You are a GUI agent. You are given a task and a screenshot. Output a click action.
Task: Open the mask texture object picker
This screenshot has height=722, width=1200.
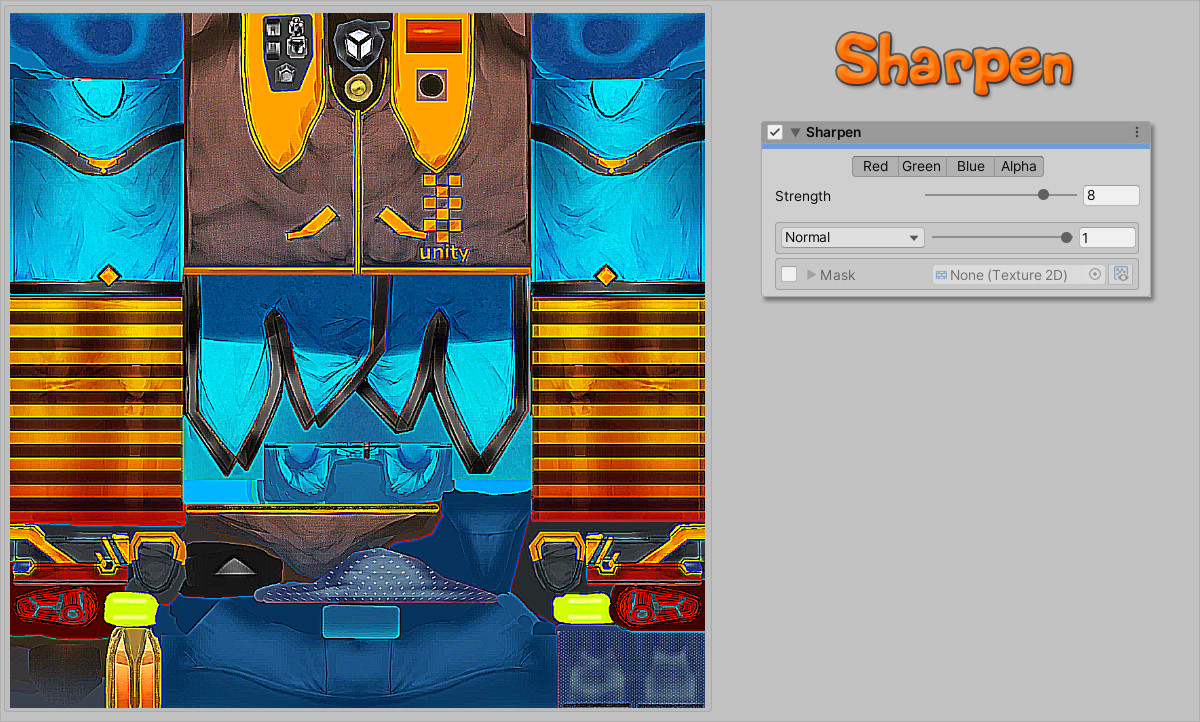pyautogui.click(x=1095, y=274)
